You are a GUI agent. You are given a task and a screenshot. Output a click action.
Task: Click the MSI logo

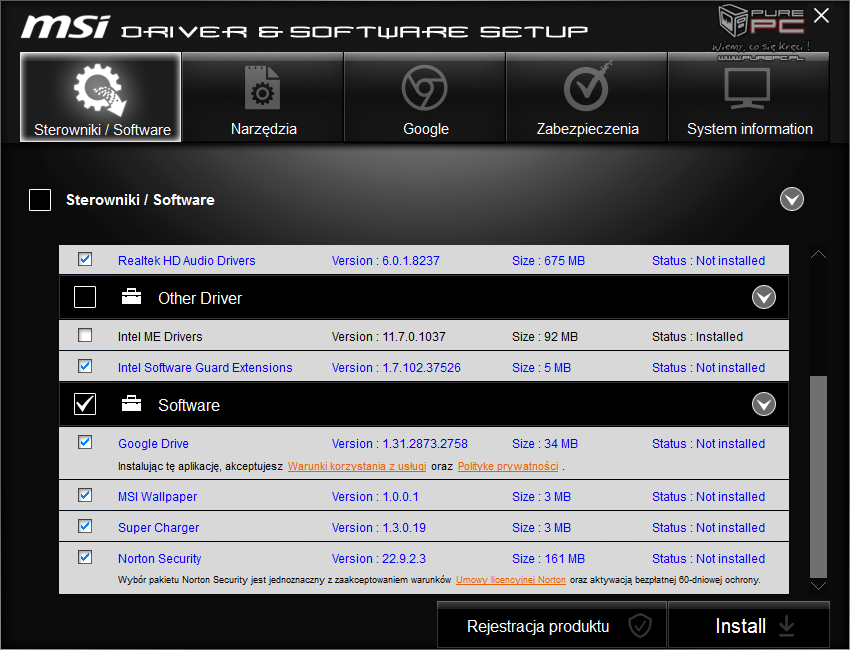65,27
